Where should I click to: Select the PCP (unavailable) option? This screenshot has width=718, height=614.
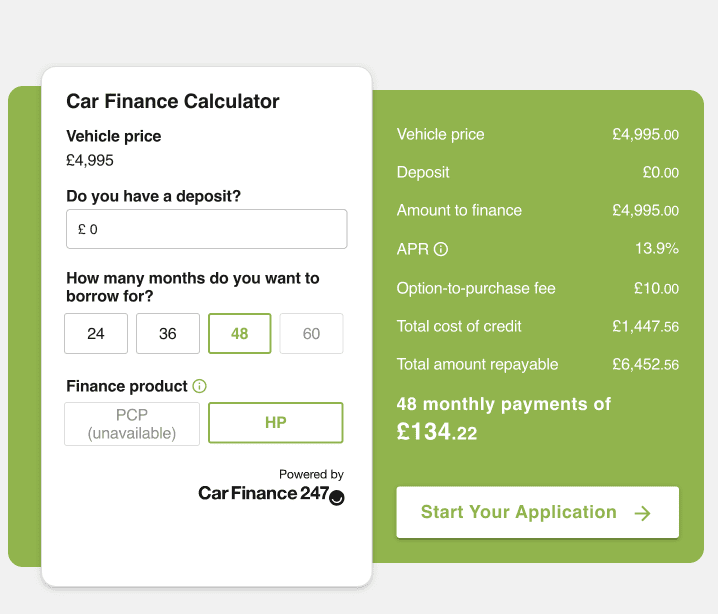point(132,424)
